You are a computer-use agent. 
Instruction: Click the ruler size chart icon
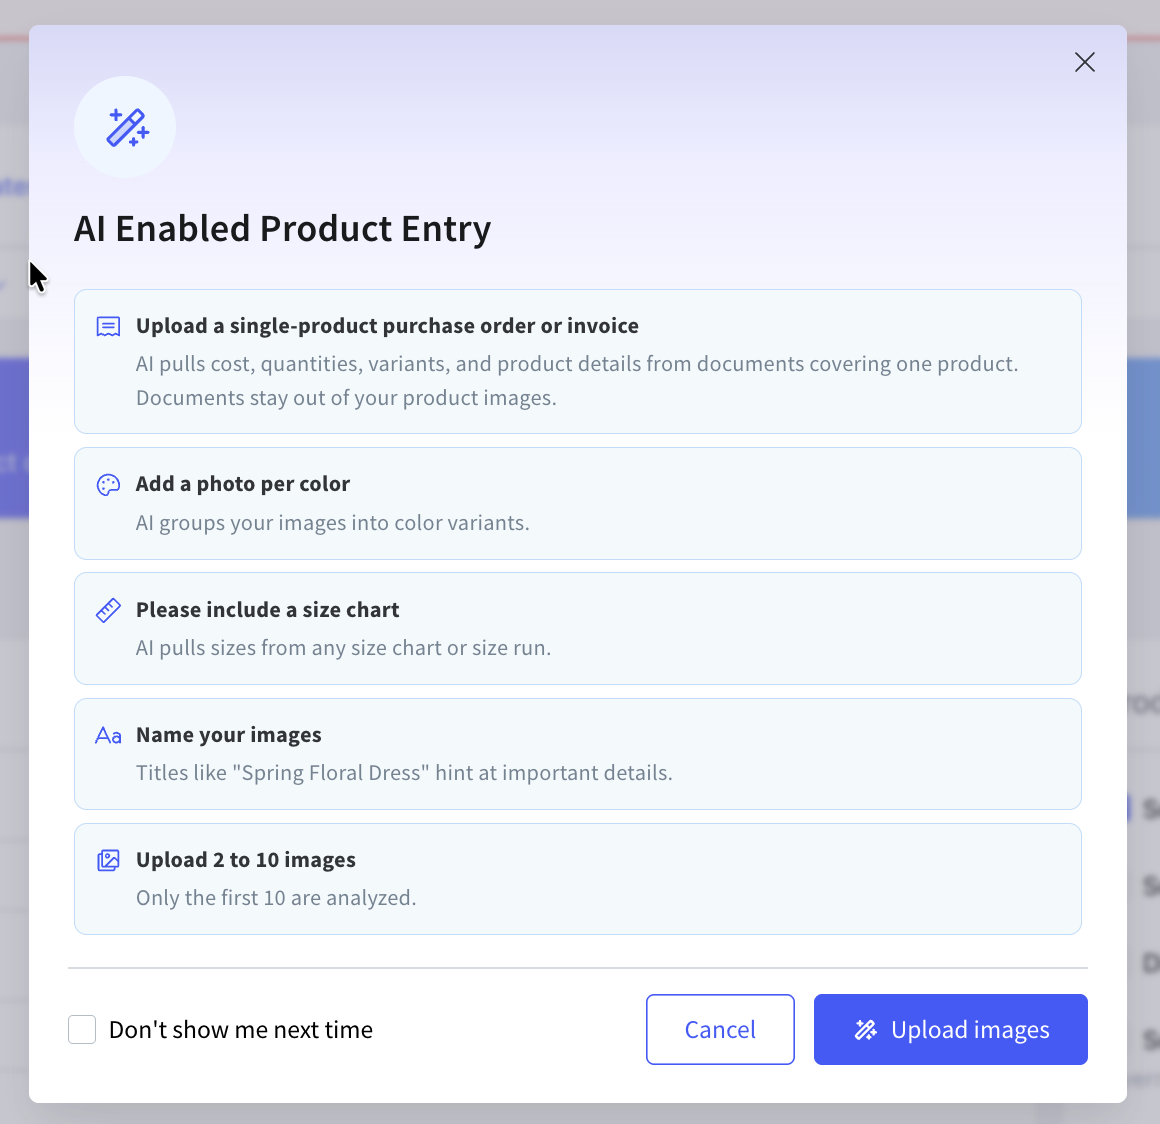click(108, 610)
